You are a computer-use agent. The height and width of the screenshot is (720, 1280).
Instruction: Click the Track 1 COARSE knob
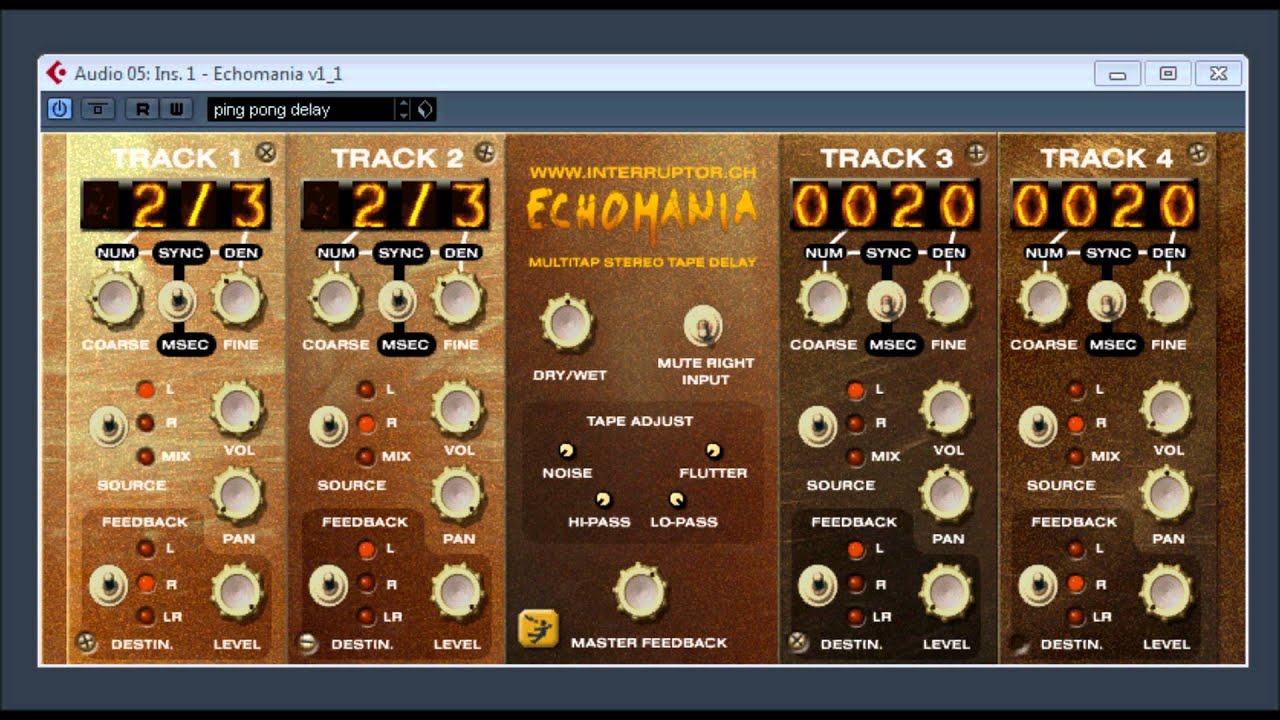click(115, 298)
